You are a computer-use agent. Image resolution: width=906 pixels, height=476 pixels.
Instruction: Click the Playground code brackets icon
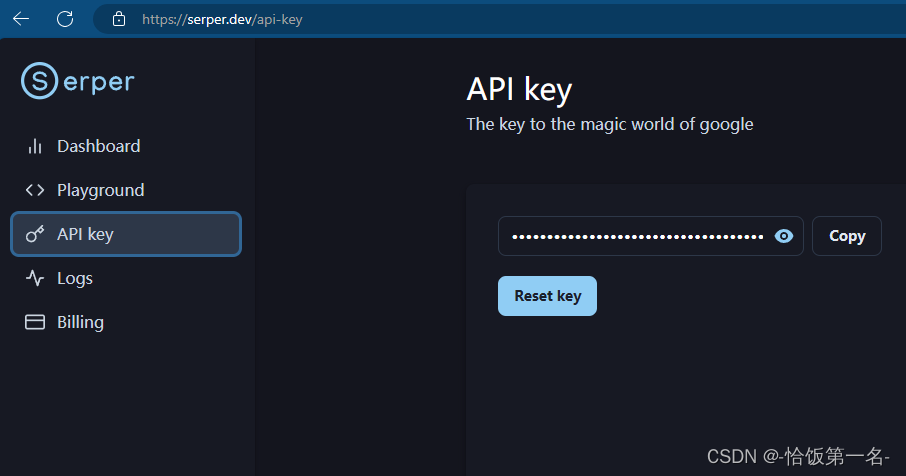[35, 190]
